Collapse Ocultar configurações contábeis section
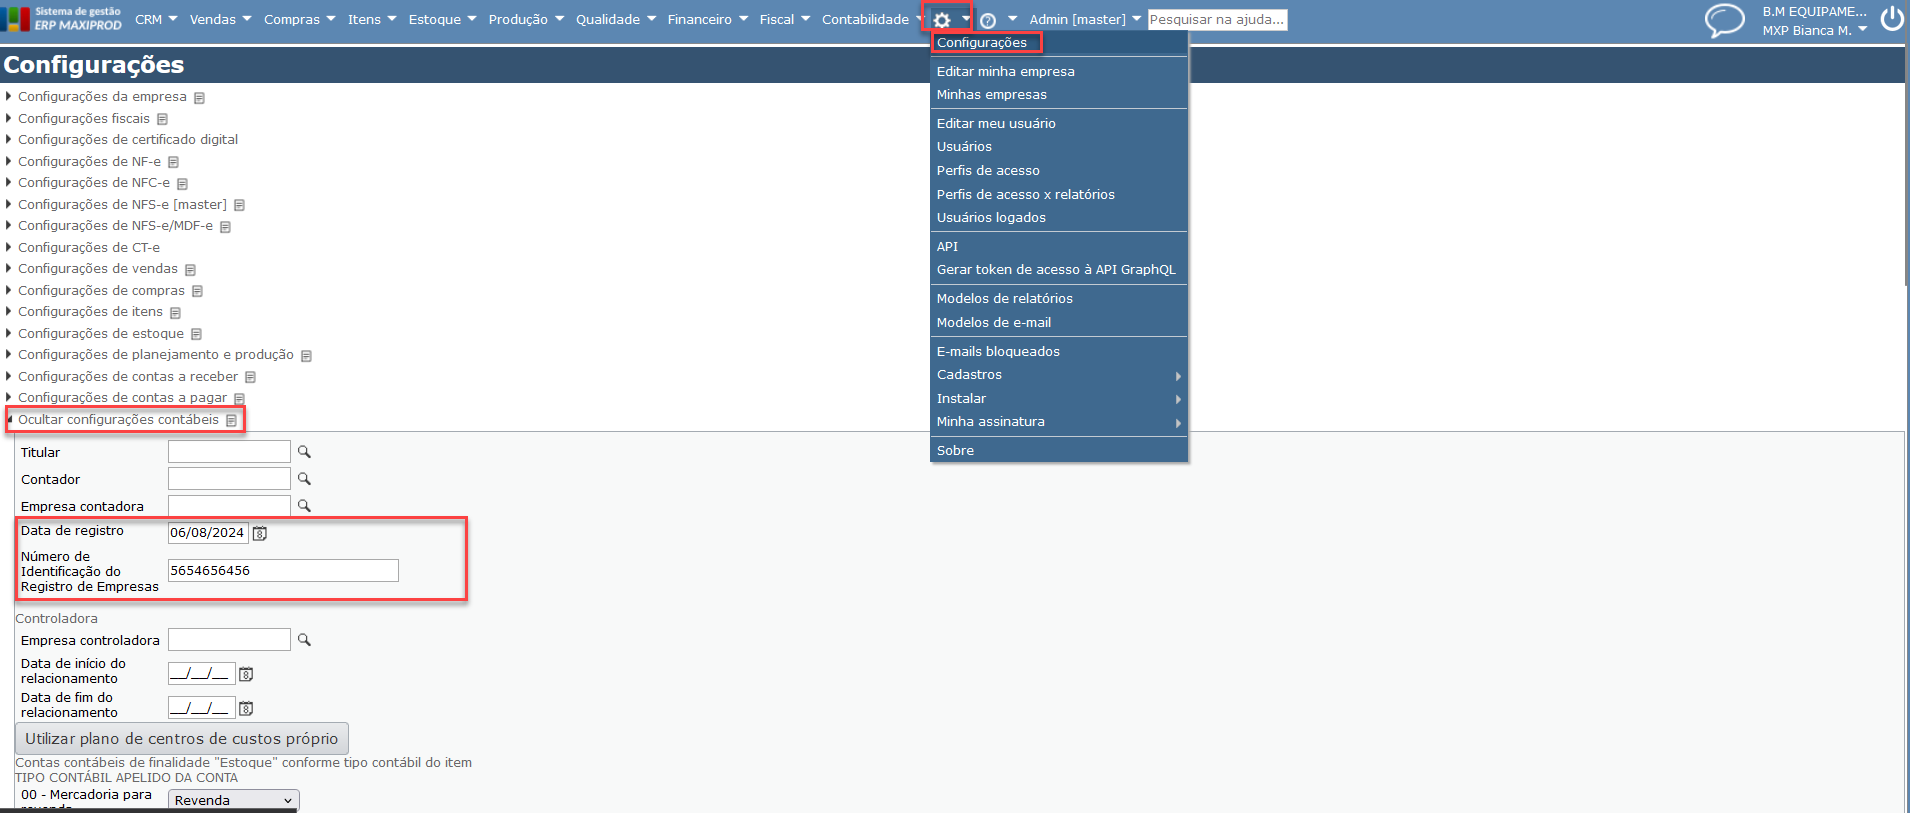 (118, 420)
